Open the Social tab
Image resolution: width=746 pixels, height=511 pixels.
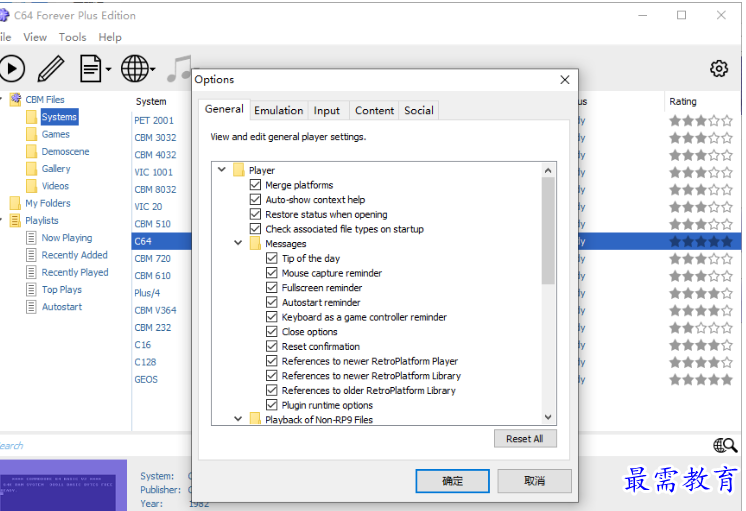[419, 110]
